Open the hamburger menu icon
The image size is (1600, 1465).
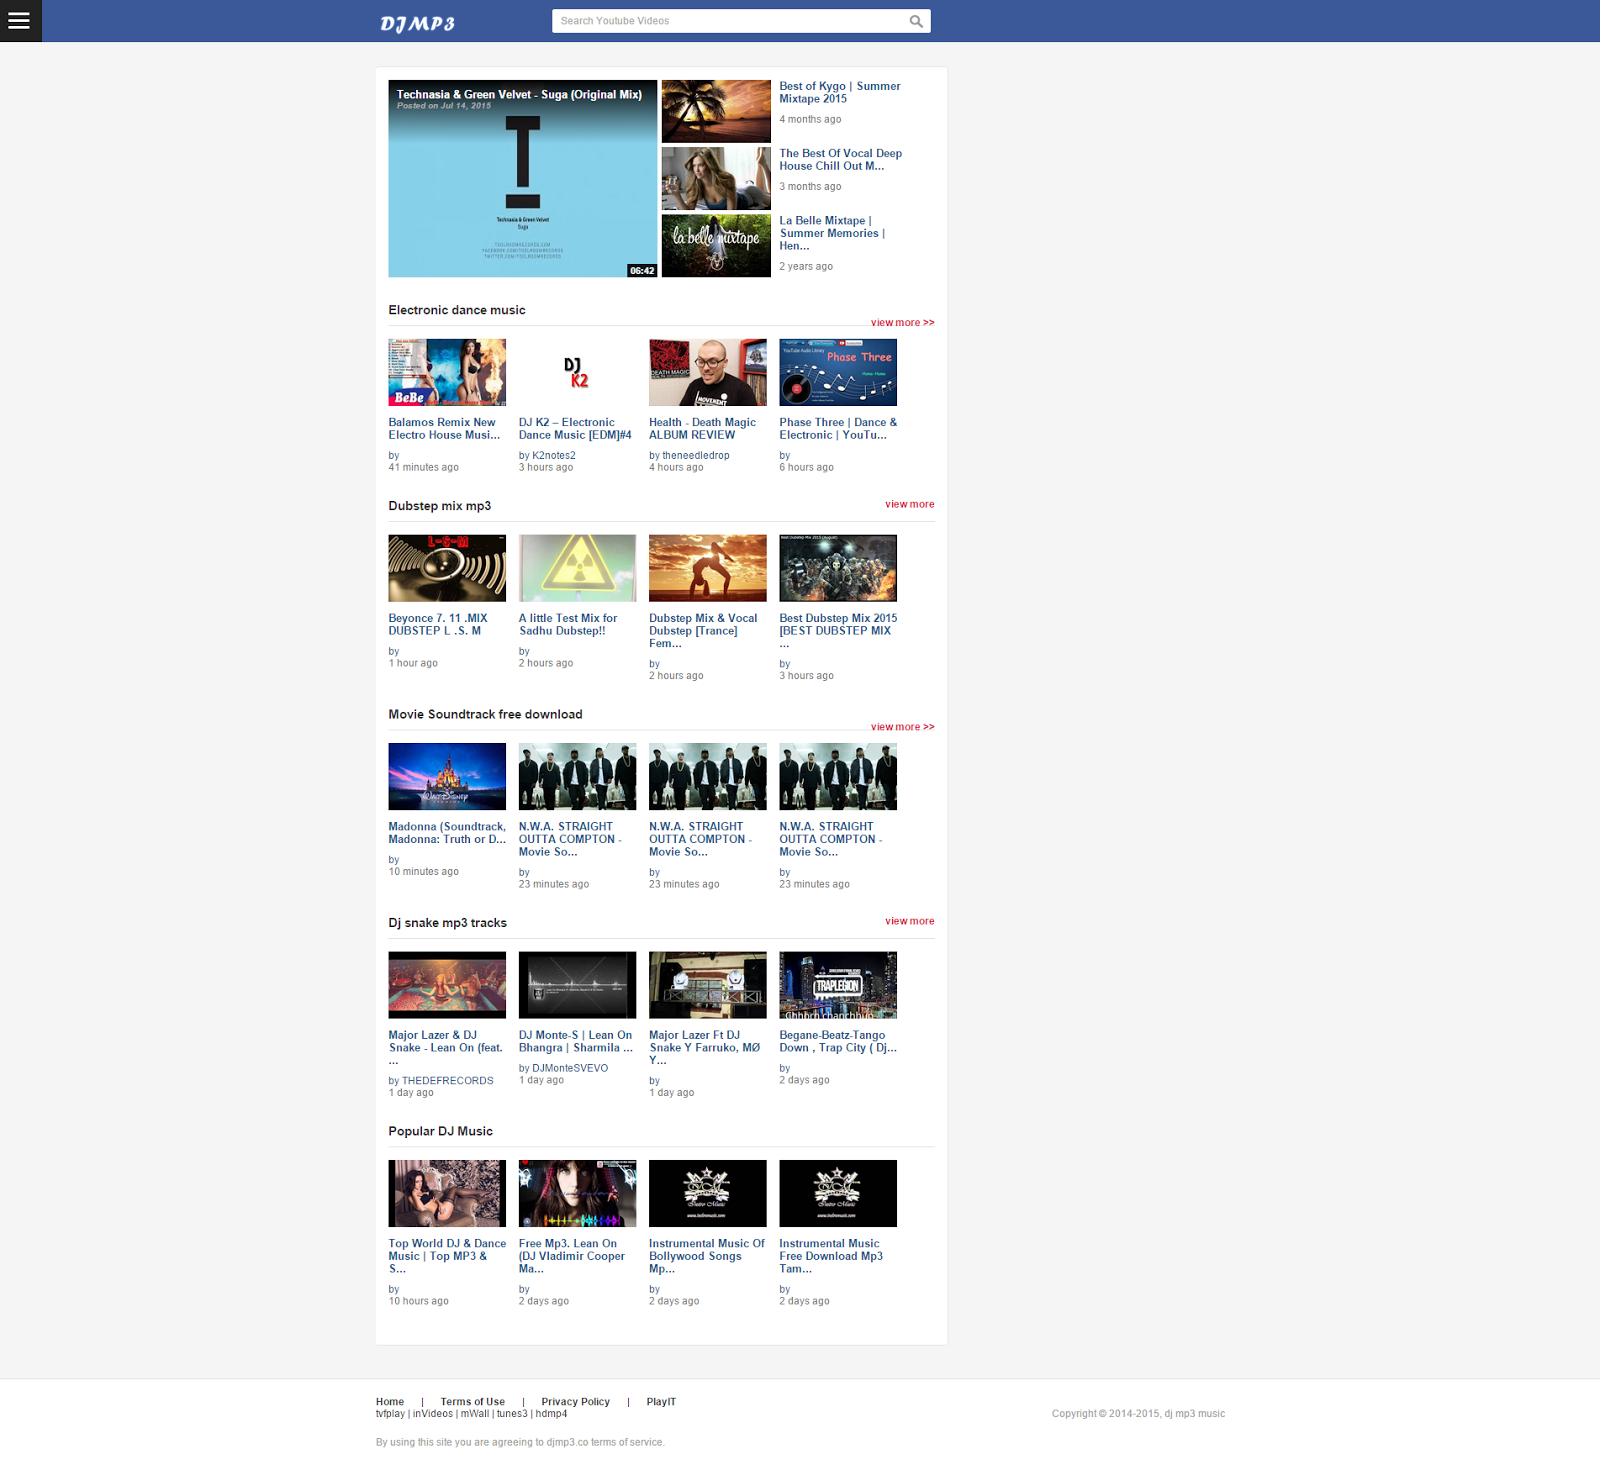[x=19, y=20]
